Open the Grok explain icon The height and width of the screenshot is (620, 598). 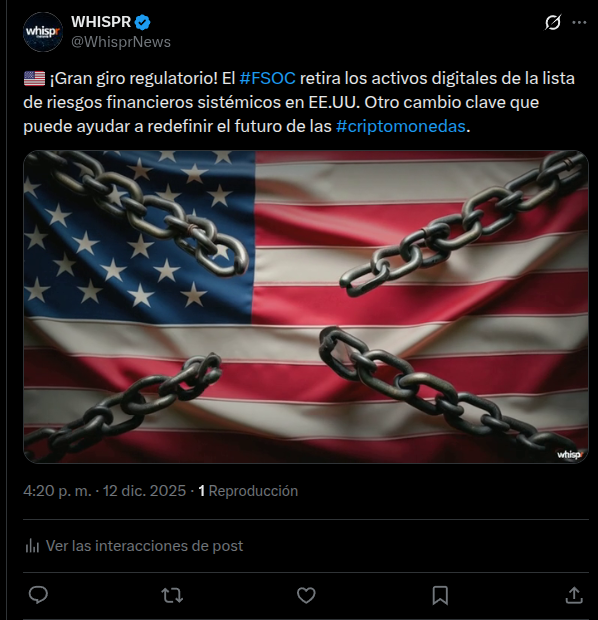tap(553, 23)
